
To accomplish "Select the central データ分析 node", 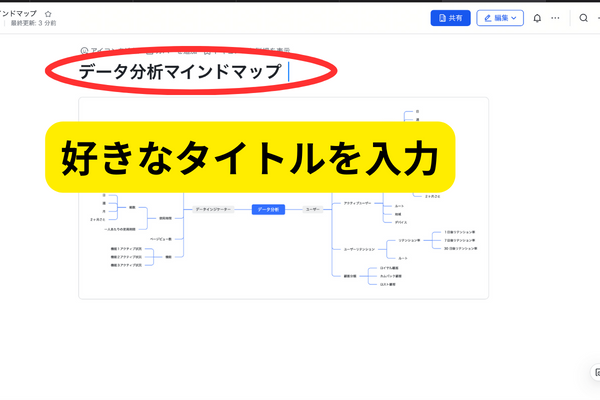I will (x=268, y=209).
